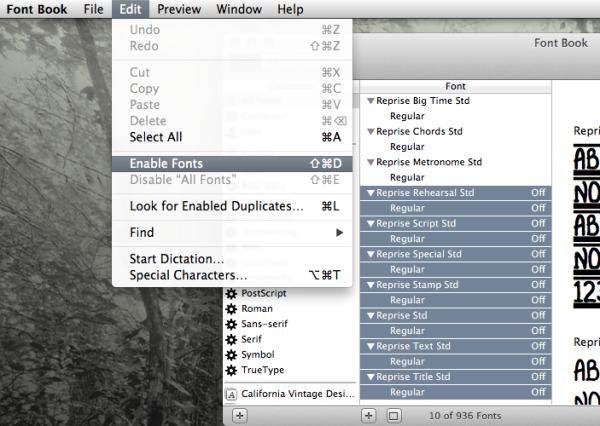Click the Serif collection gear icon
This screenshot has height=426, width=600.
click(x=231, y=339)
